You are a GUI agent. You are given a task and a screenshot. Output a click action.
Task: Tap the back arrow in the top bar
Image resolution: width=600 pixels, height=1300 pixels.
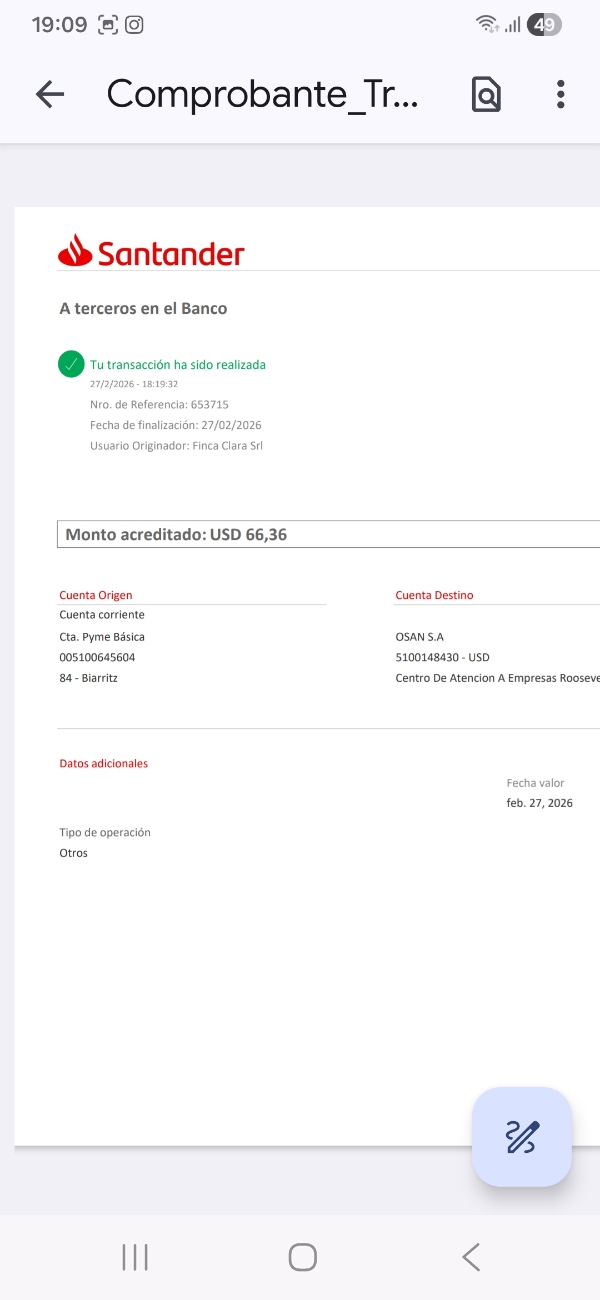pyautogui.click(x=49, y=95)
